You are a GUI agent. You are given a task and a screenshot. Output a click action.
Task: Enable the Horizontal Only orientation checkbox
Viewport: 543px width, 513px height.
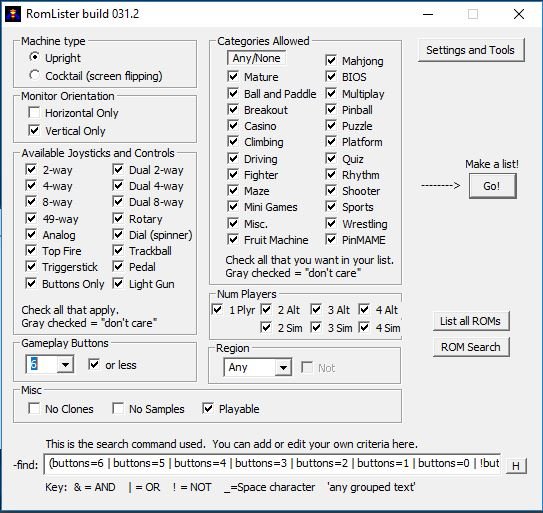pyautogui.click(x=34, y=112)
